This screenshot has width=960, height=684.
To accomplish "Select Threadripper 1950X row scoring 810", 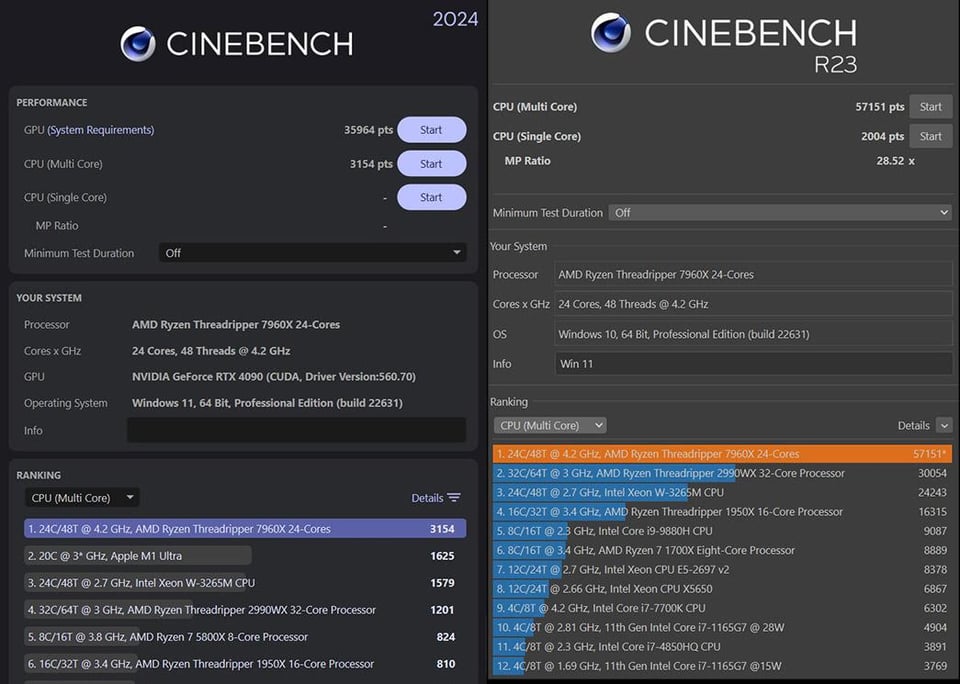I will (245, 663).
